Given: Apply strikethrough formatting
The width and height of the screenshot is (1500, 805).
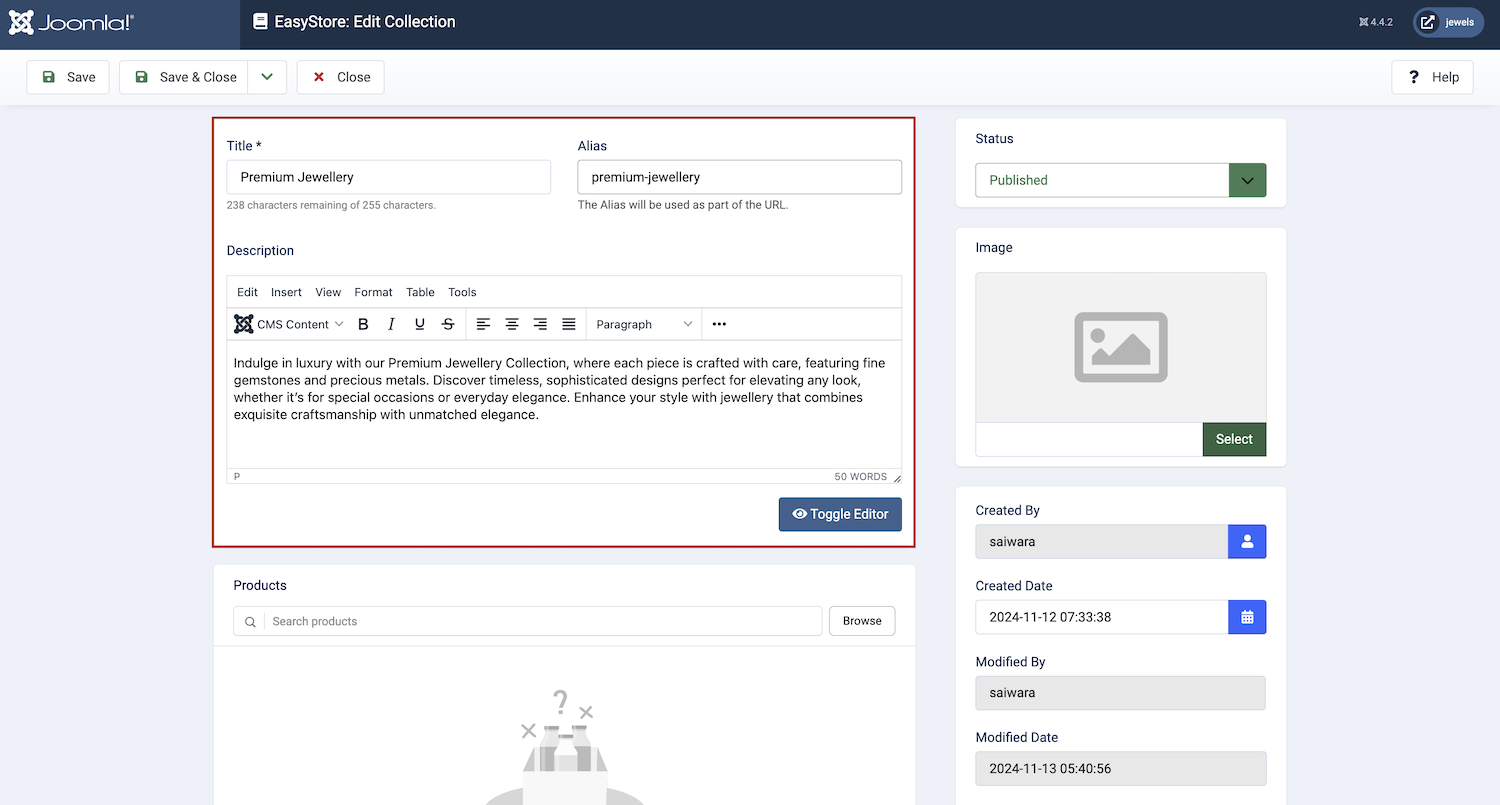Looking at the screenshot, I should point(448,324).
